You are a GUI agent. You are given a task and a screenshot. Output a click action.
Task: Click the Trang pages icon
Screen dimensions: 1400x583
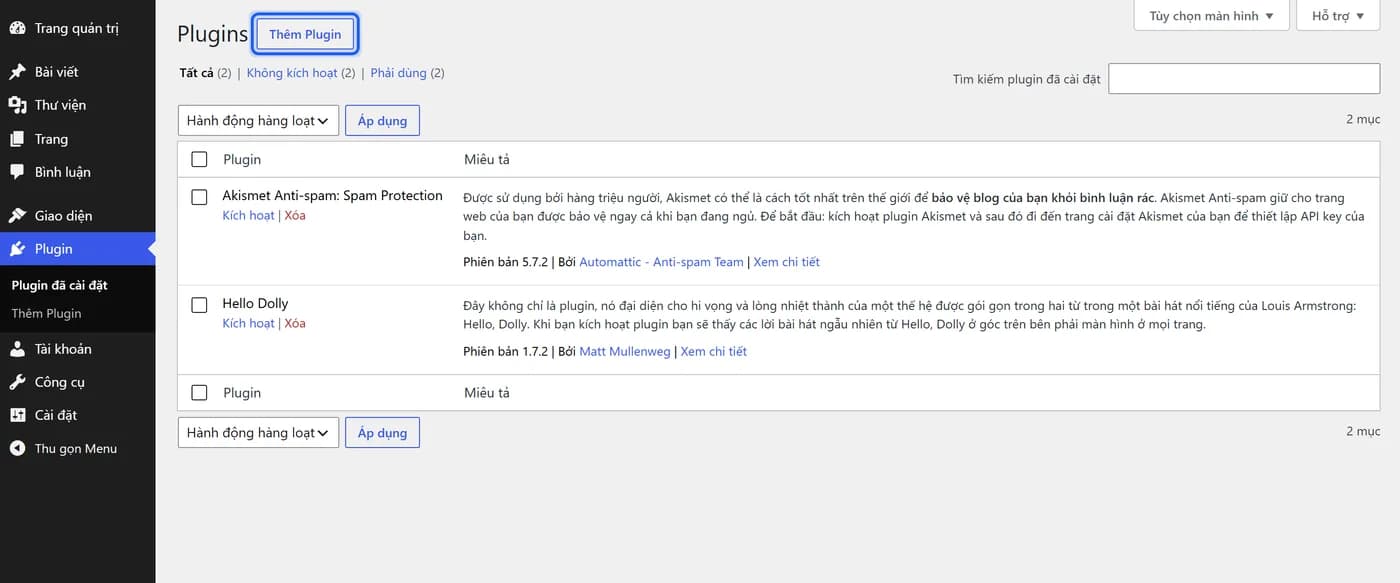point(17,139)
